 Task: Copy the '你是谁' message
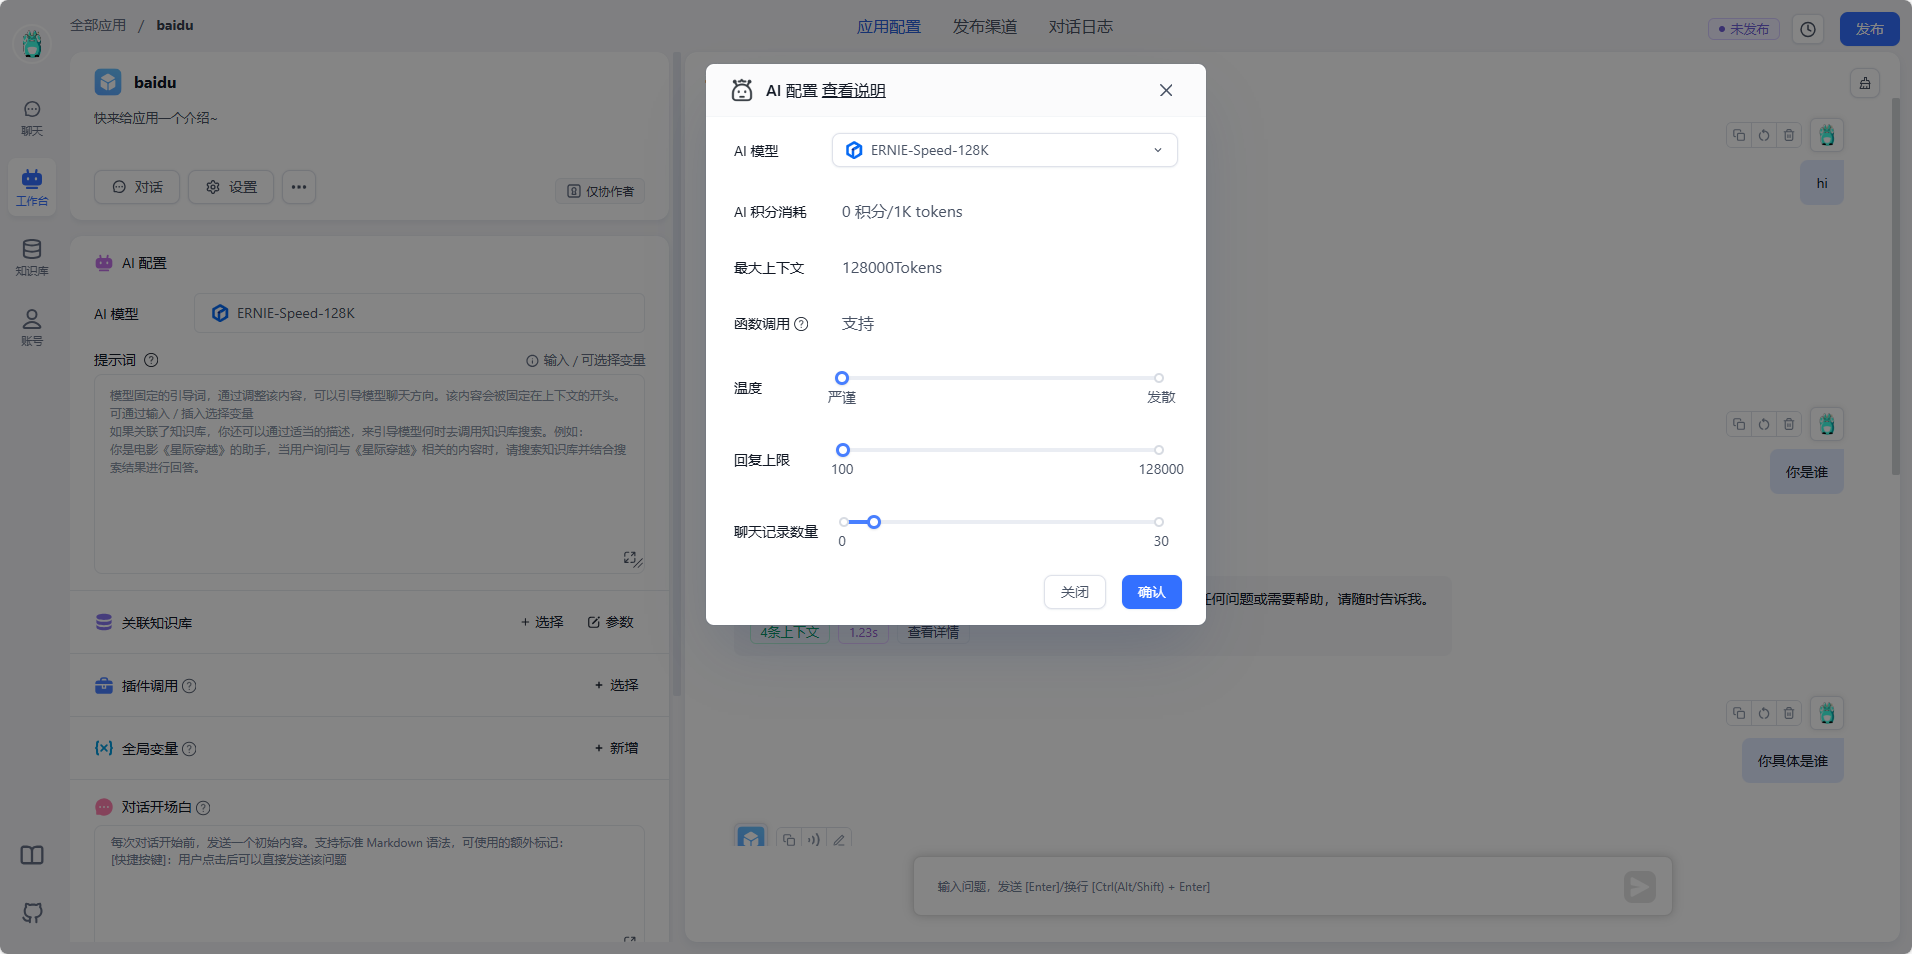click(x=1739, y=424)
